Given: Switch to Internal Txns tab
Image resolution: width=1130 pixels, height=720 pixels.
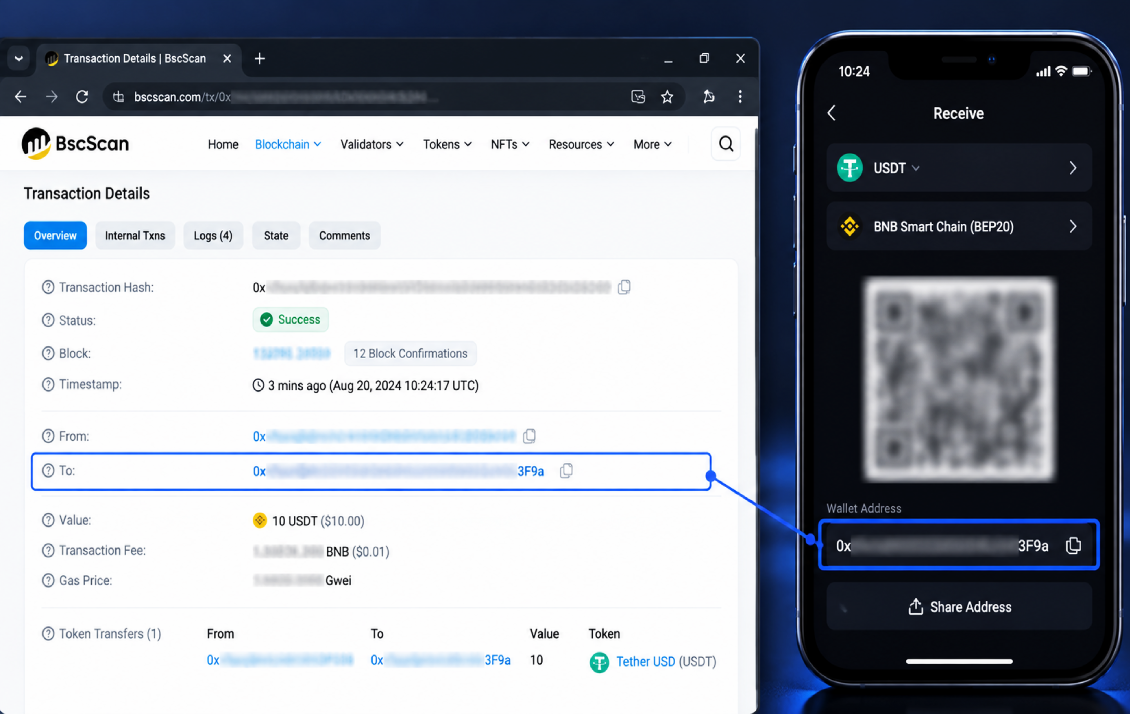Looking at the screenshot, I should pos(135,236).
